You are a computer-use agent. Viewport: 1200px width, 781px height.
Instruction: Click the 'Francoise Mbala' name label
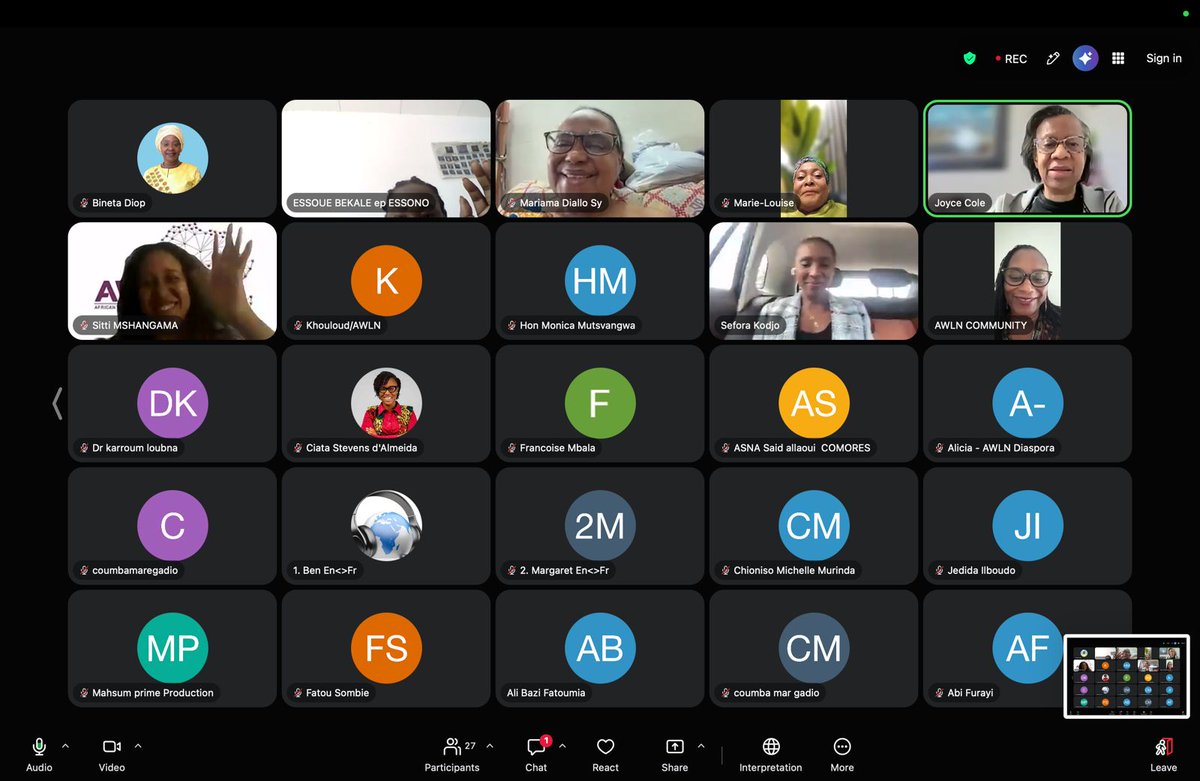557,448
